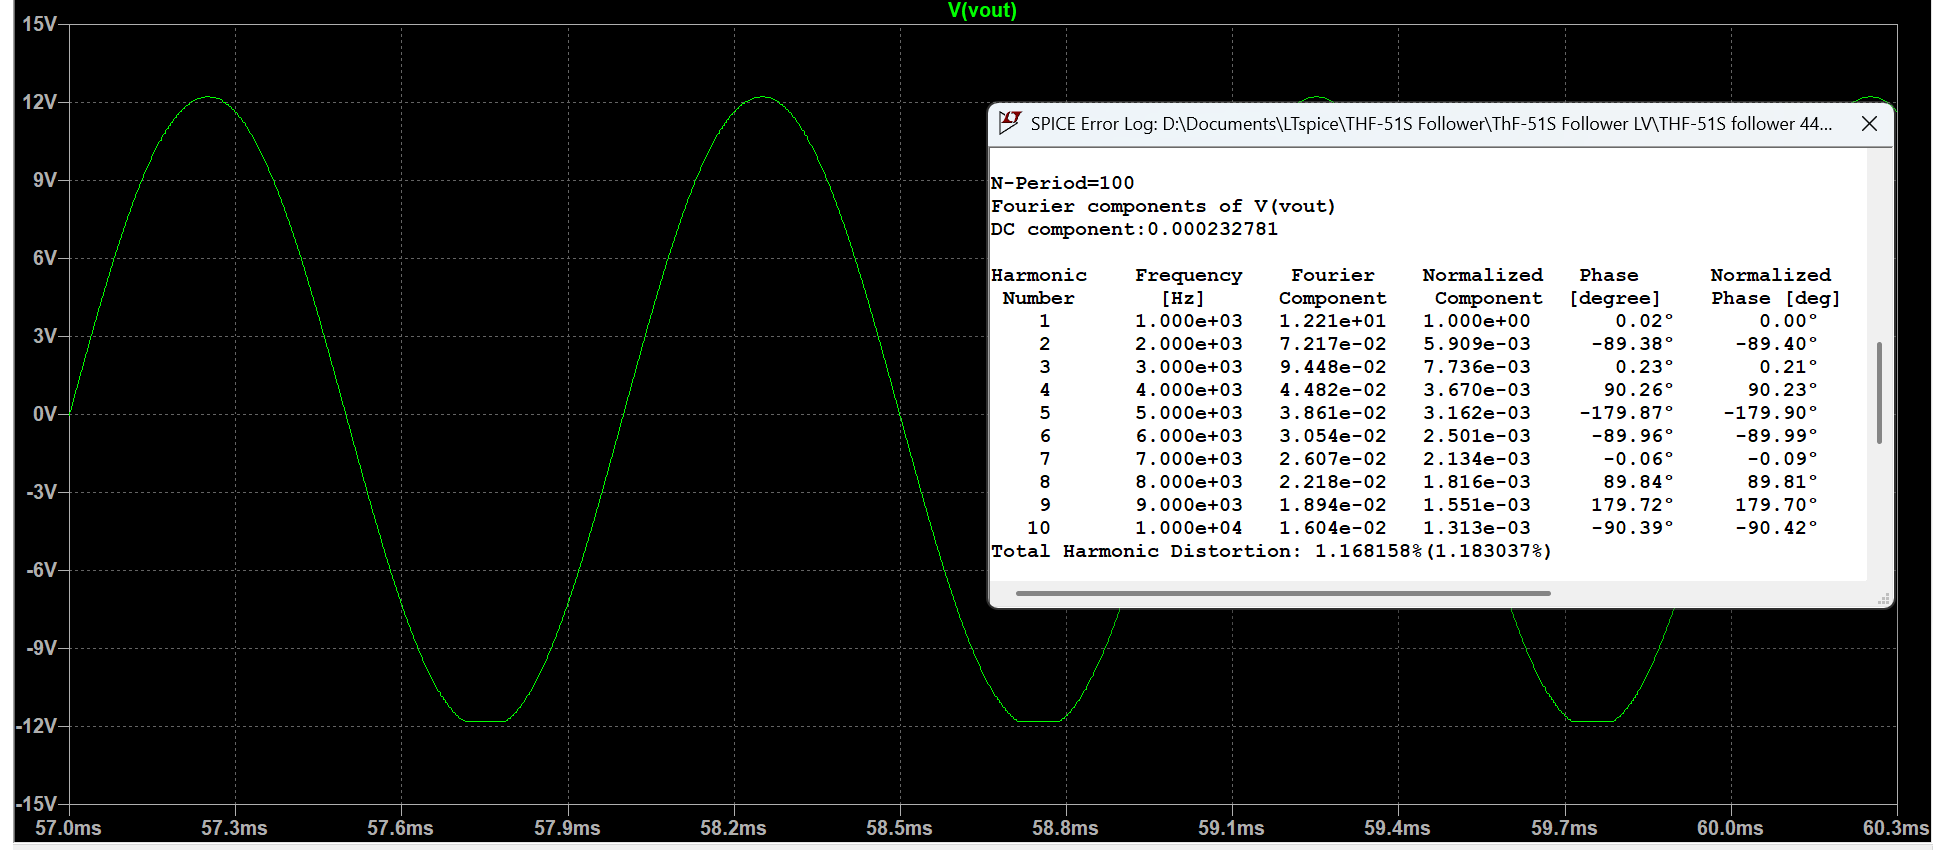Click frequency value 6.000e+03
Viewport: 1933px width, 850px height.
click(x=1188, y=436)
